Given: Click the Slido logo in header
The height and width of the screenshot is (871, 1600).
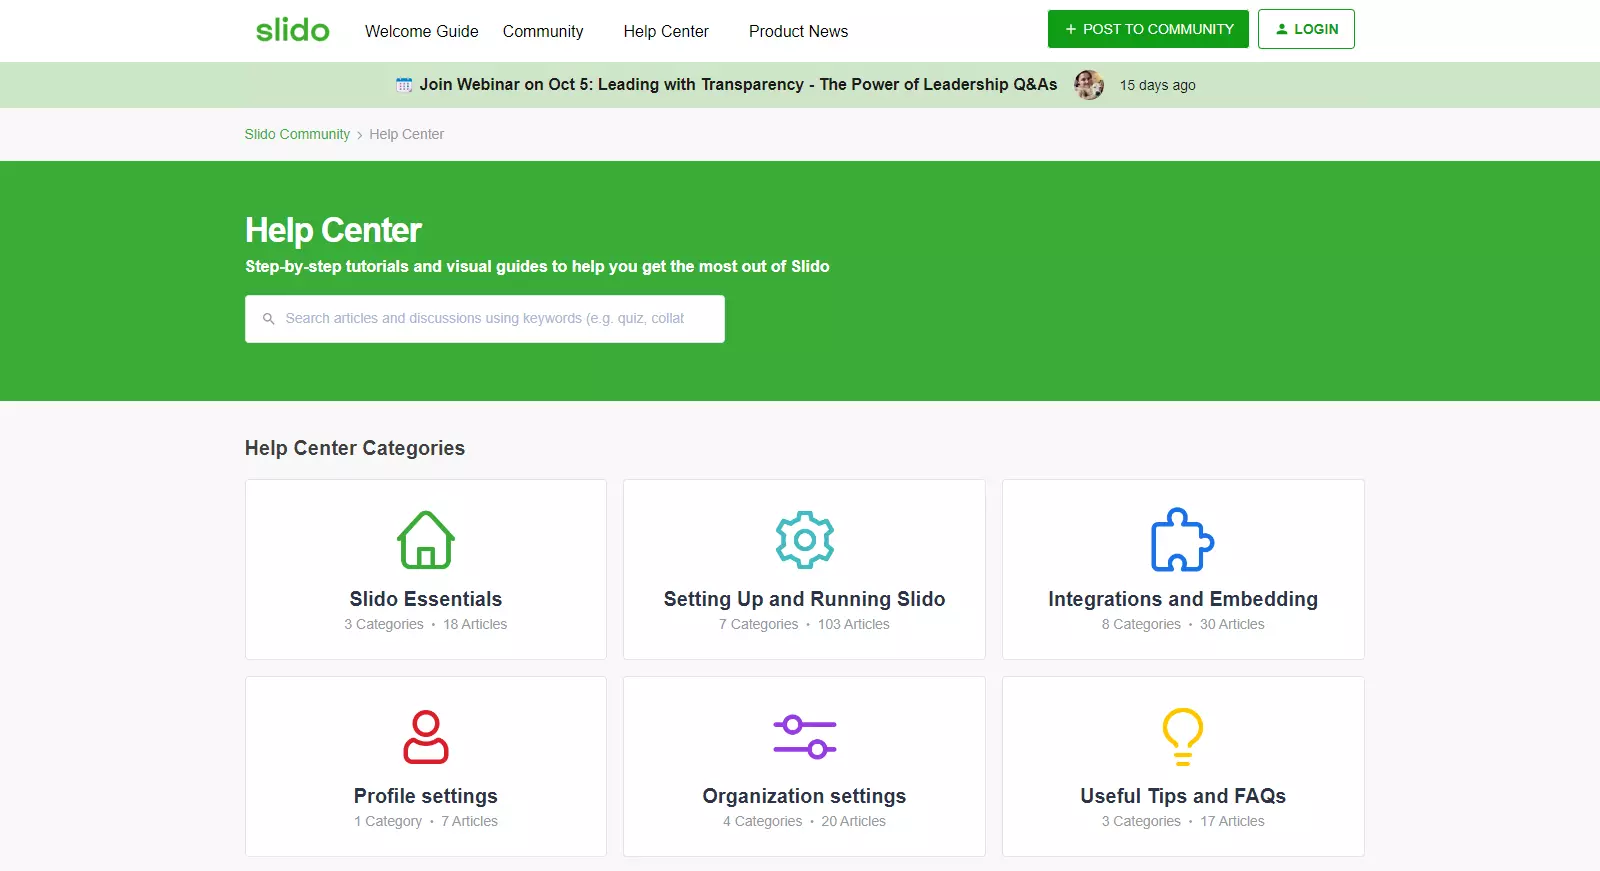Looking at the screenshot, I should coord(292,30).
